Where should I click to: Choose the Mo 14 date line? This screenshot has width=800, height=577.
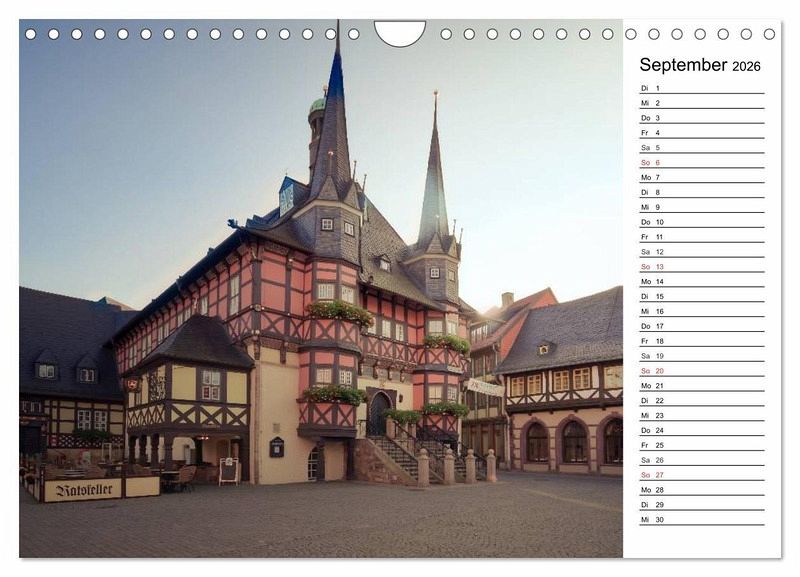point(701,282)
